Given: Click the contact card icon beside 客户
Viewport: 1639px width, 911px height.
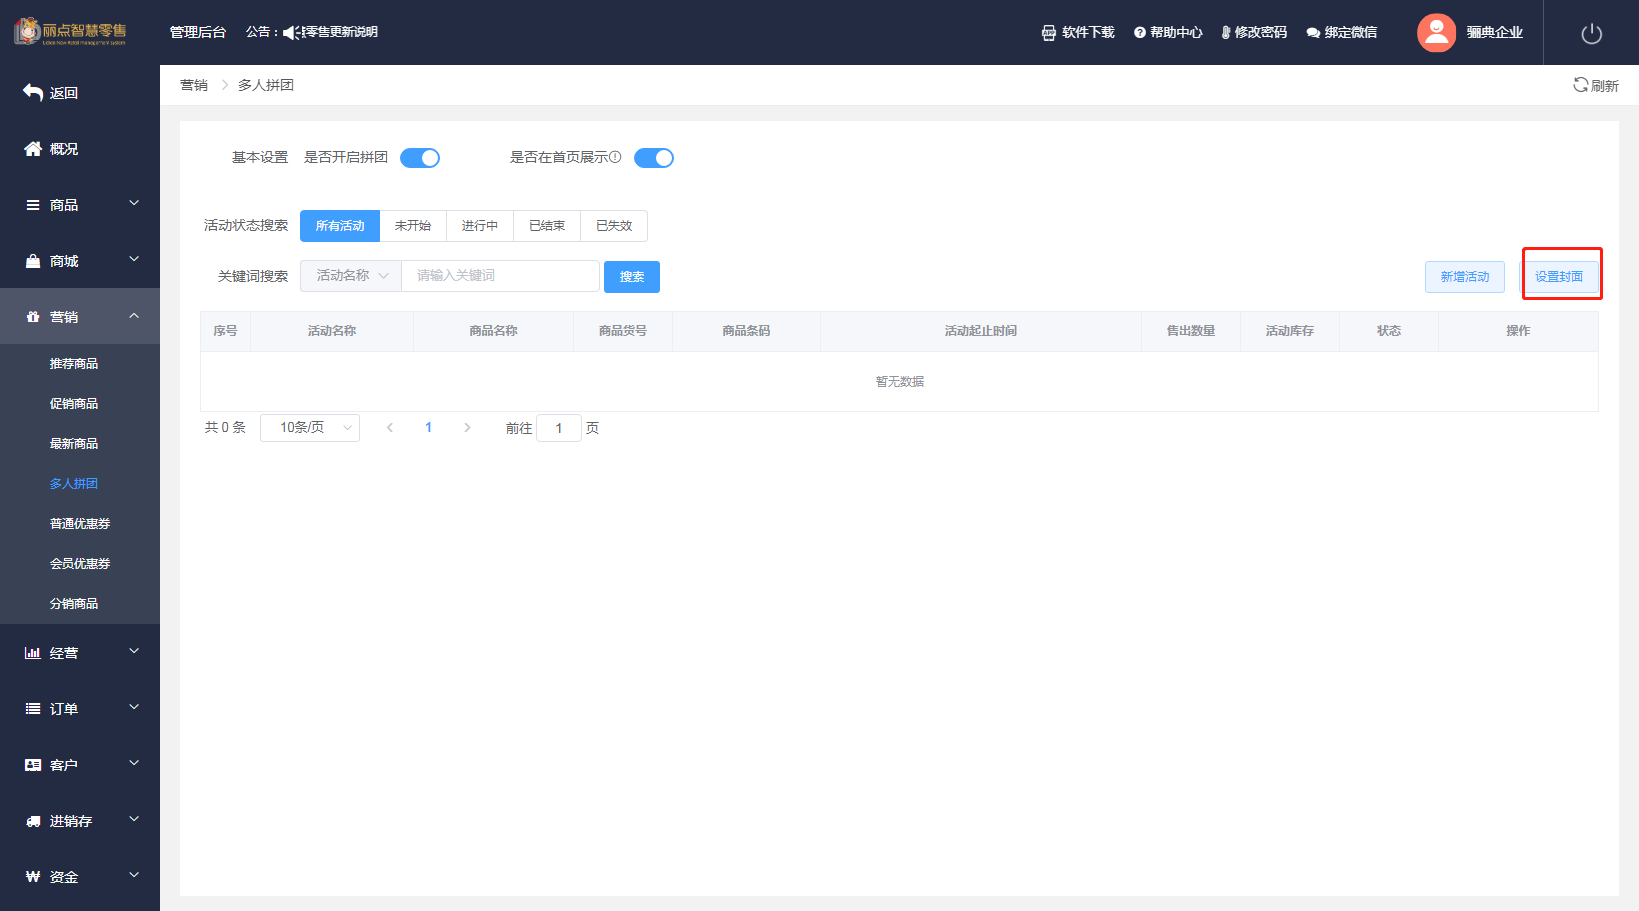Looking at the screenshot, I should [33, 764].
